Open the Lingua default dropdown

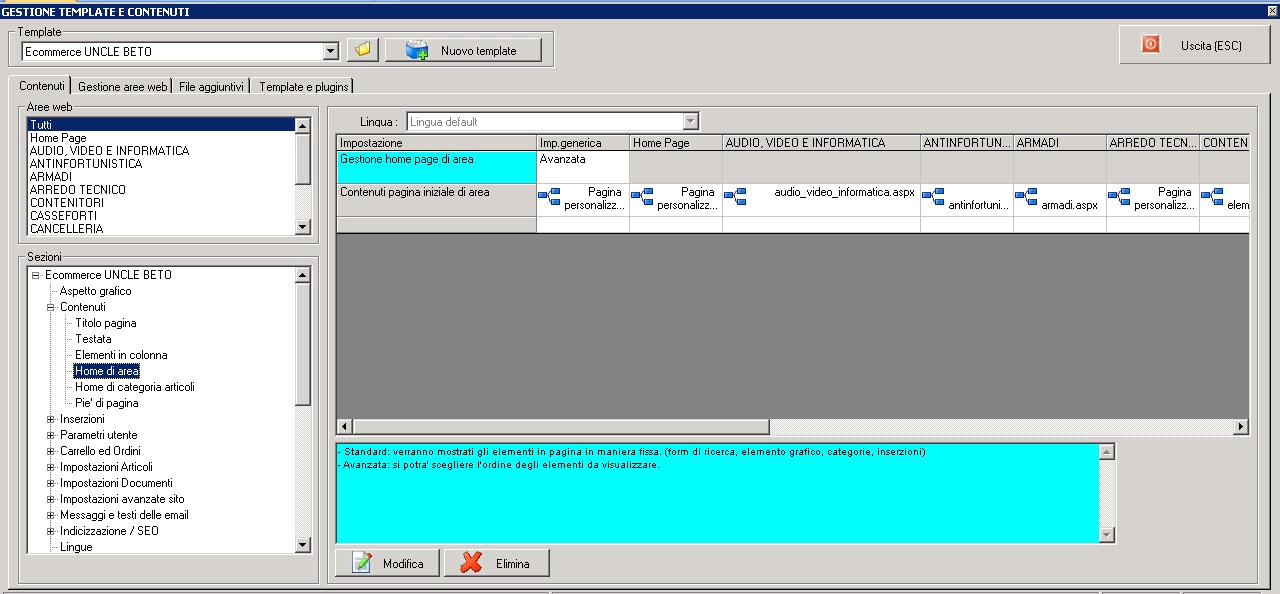coord(690,122)
